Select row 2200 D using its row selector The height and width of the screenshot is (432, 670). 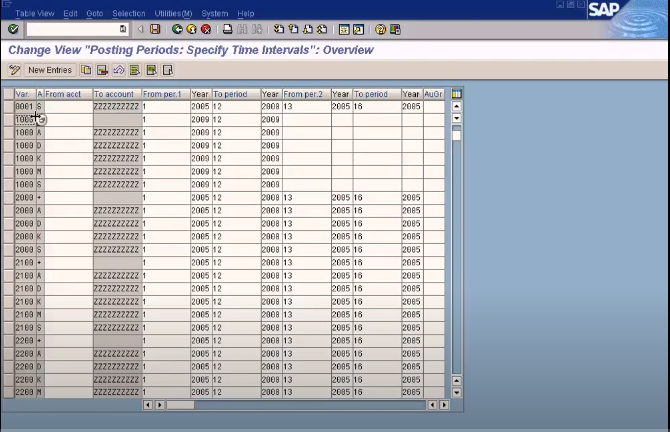pyautogui.click(x=9, y=367)
